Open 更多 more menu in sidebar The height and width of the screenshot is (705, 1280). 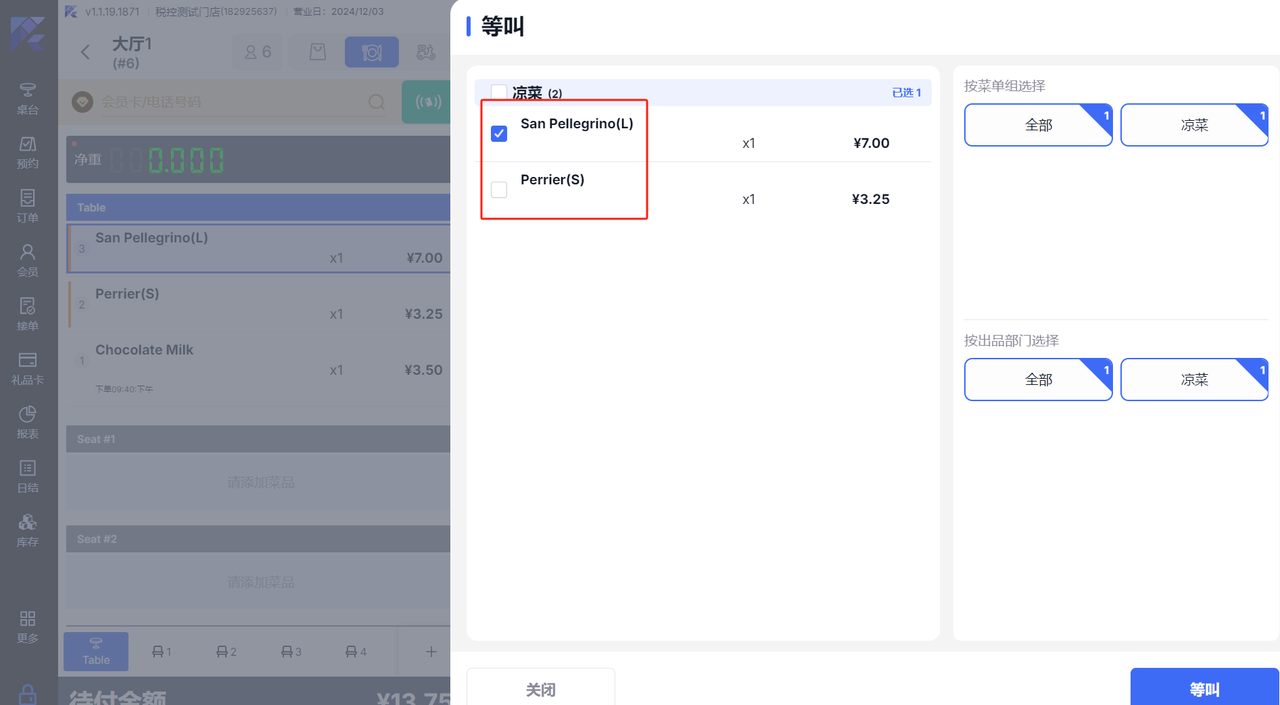tap(28, 626)
